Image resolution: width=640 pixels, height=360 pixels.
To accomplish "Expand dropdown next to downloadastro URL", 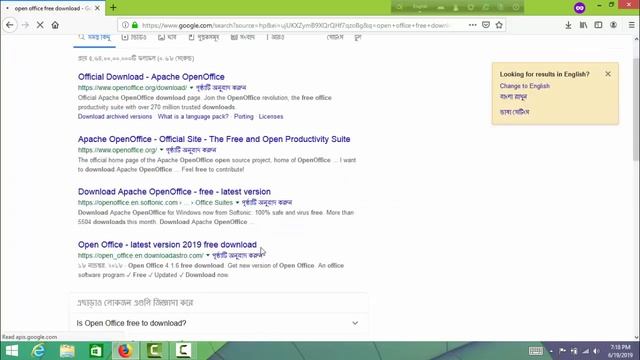I will 208,256.
